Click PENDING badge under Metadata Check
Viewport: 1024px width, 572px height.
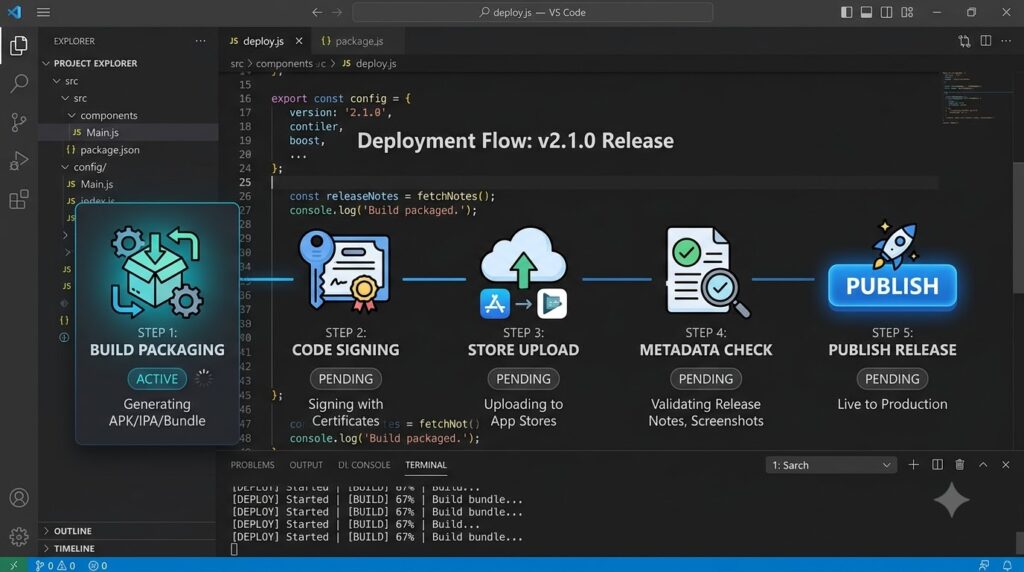[x=705, y=379]
